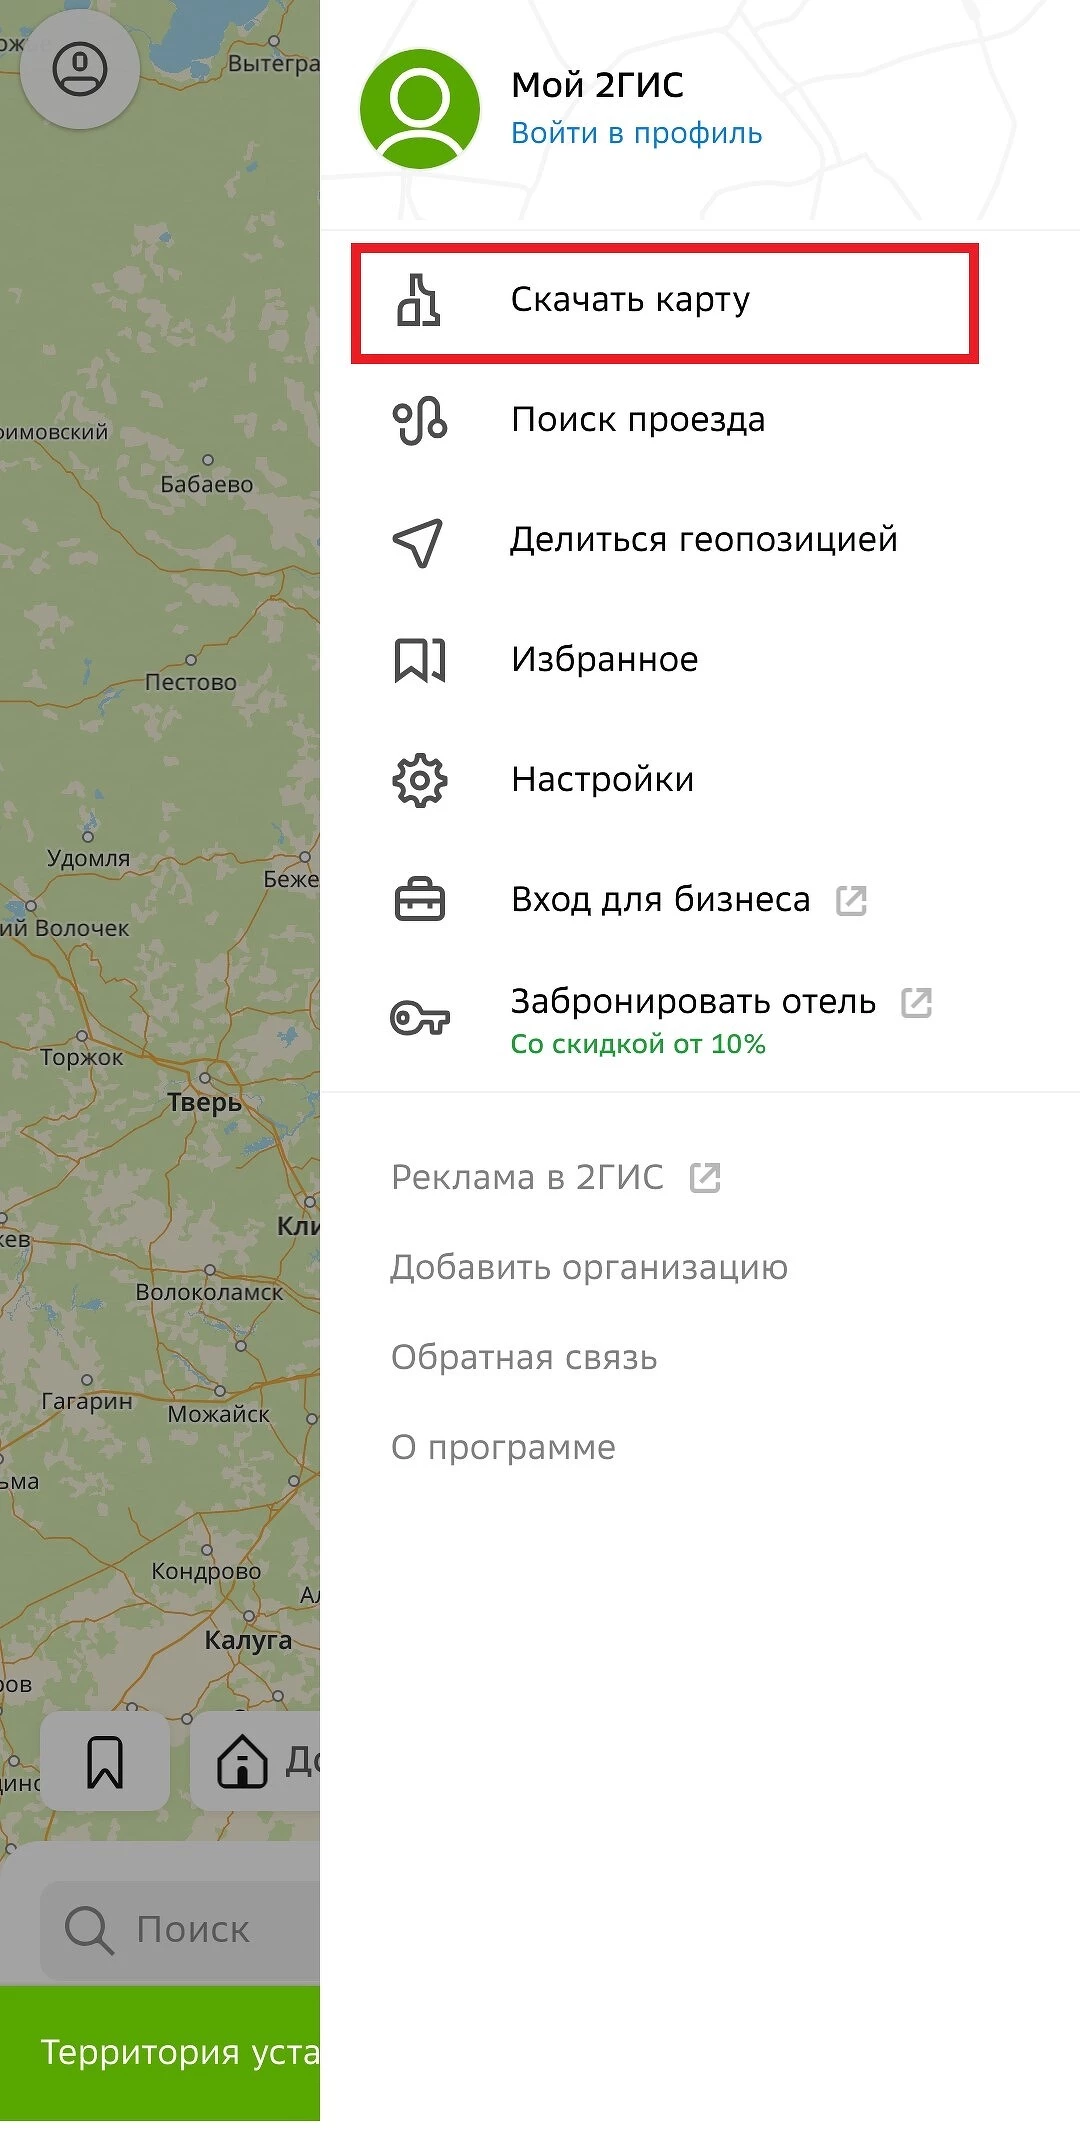The width and height of the screenshot is (1080, 2133).
Task: Open the Поиск проезда menu entry
Action: click(x=637, y=420)
